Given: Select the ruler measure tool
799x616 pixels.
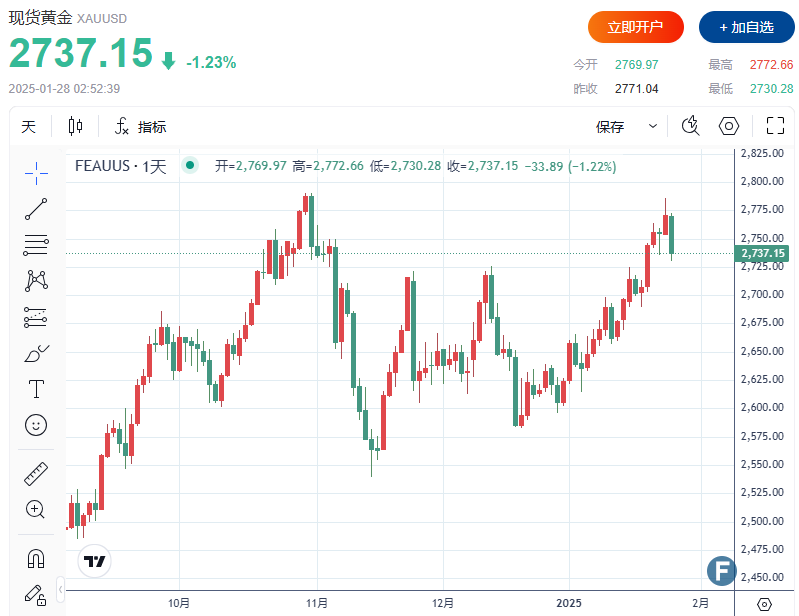Looking at the screenshot, I should [x=36, y=474].
